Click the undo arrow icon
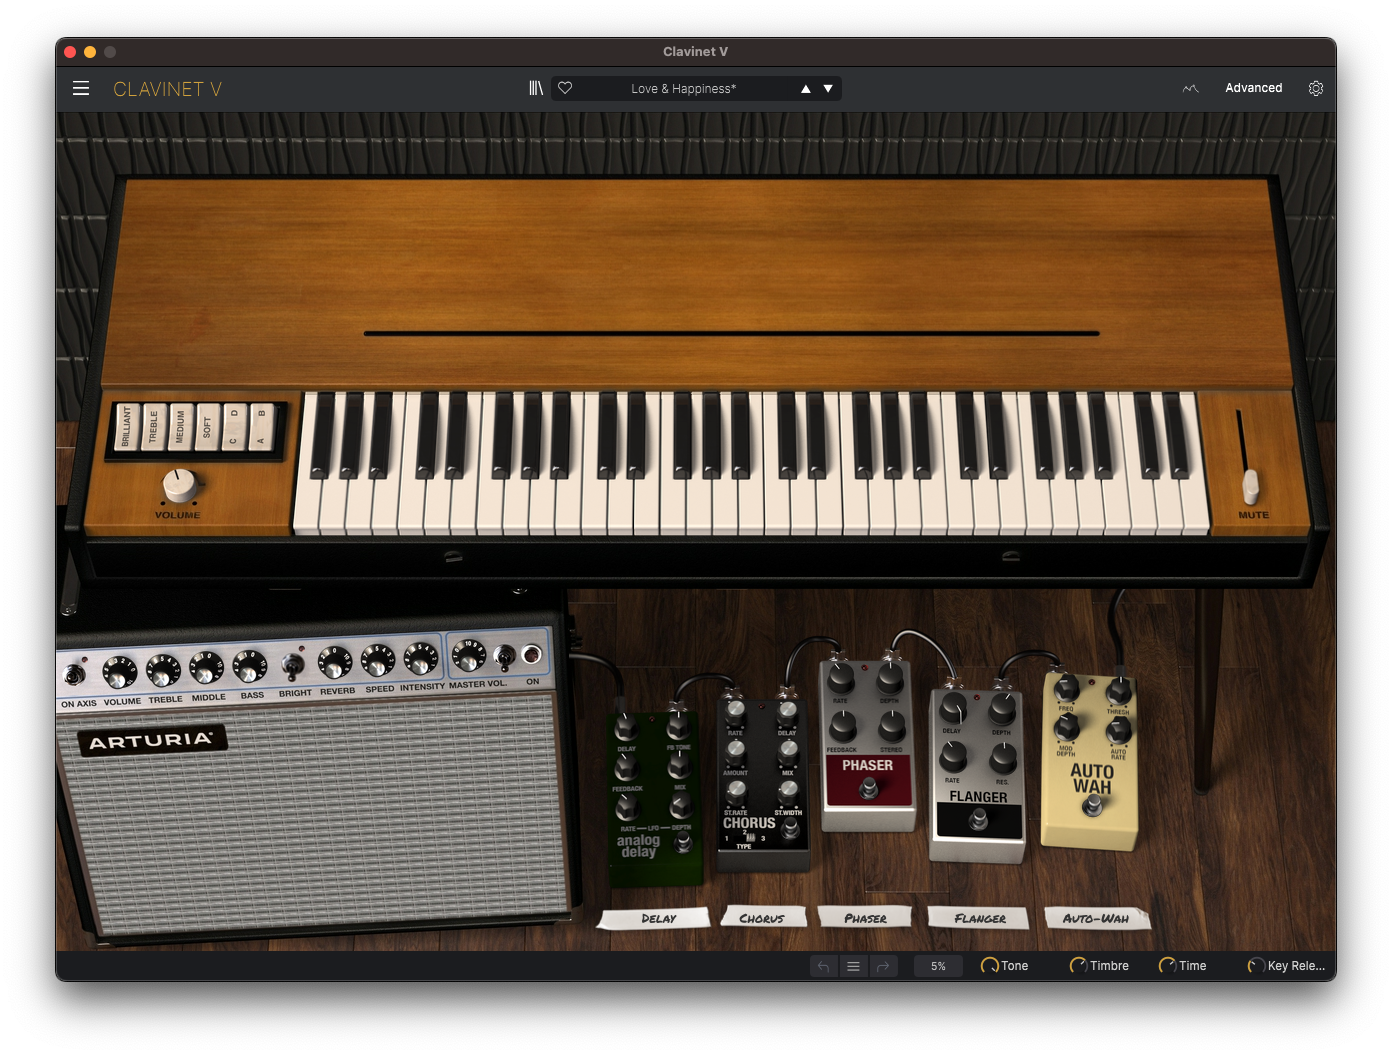The width and height of the screenshot is (1392, 1055). (823, 966)
